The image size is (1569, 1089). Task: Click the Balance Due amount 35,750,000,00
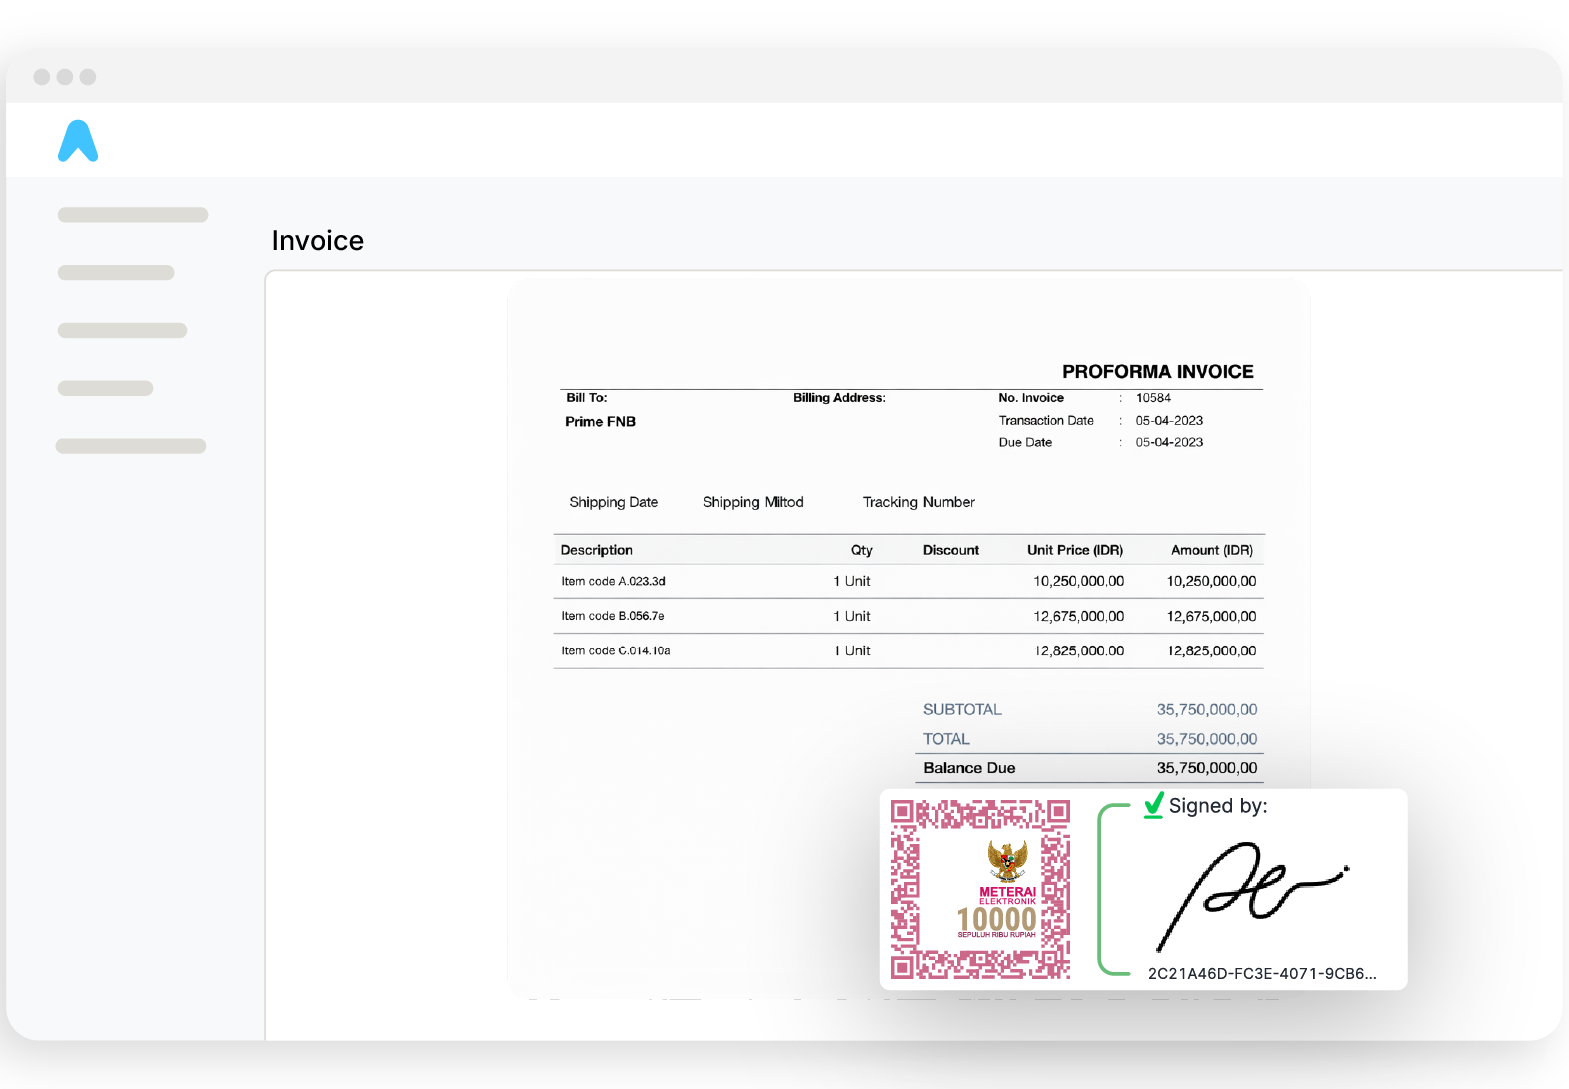tap(1206, 768)
